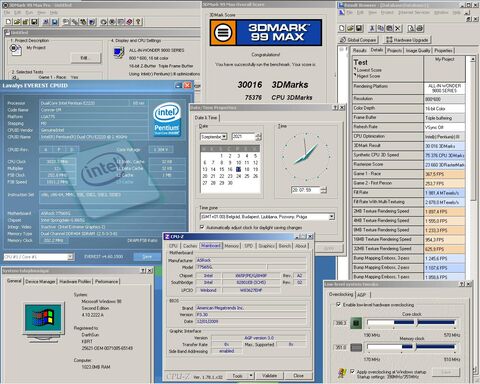
Task: Select highlighted day 17 in the calendar
Action: point(238,169)
